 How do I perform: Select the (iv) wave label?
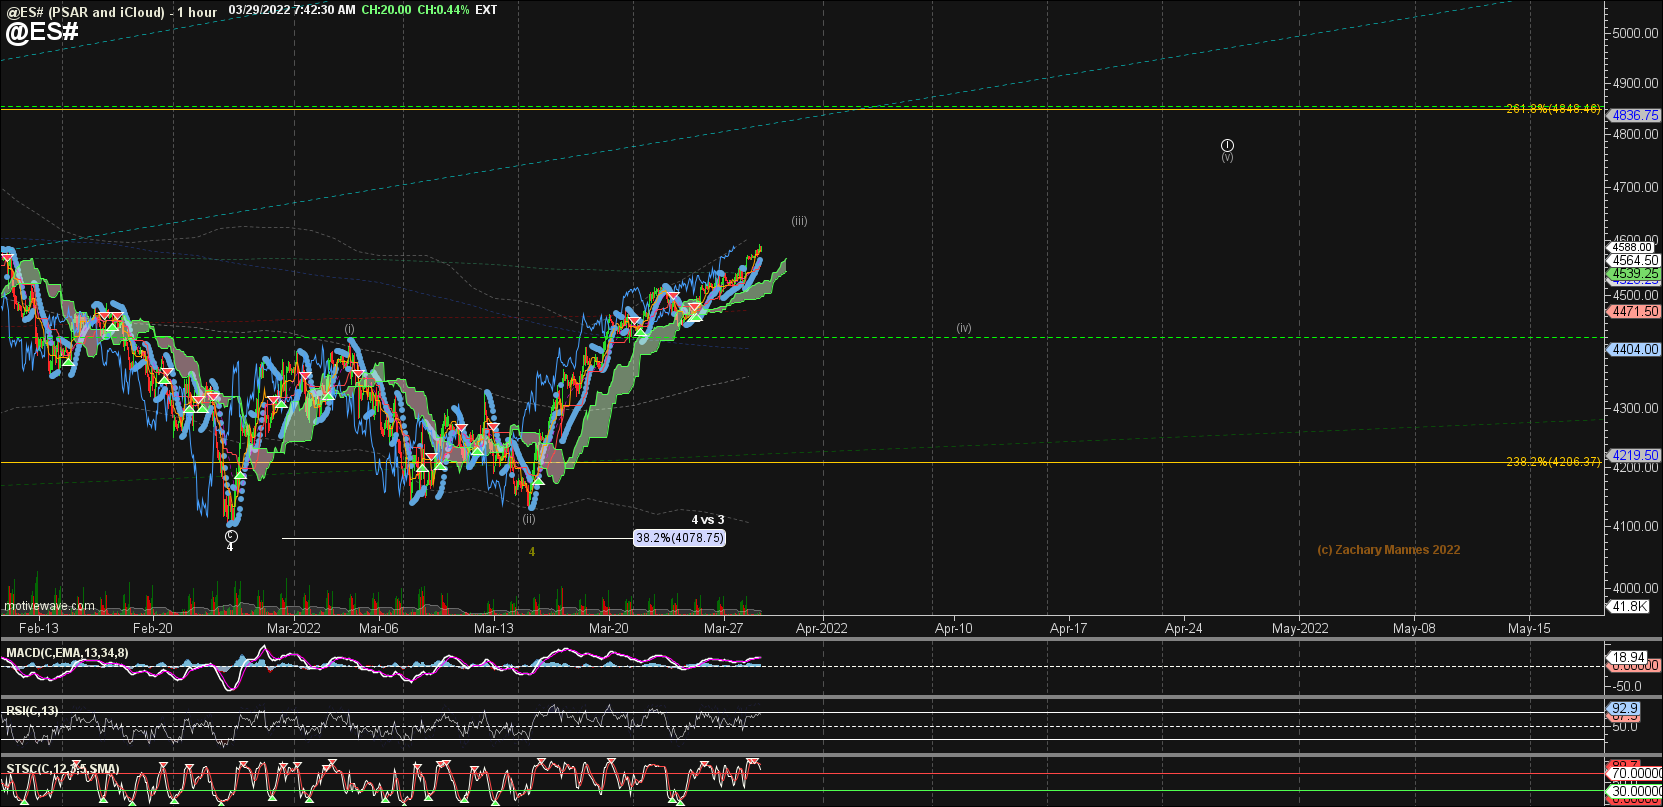pyautogui.click(x=964, y=327)
